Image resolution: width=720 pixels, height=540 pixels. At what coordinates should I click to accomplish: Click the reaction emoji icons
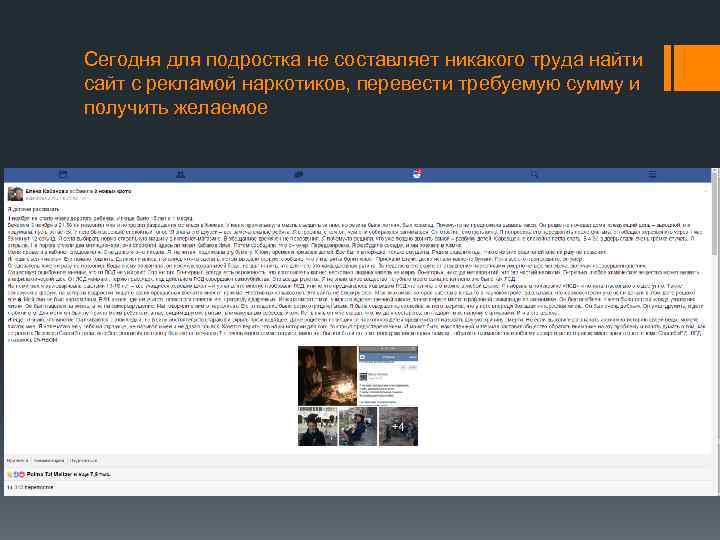16,474
